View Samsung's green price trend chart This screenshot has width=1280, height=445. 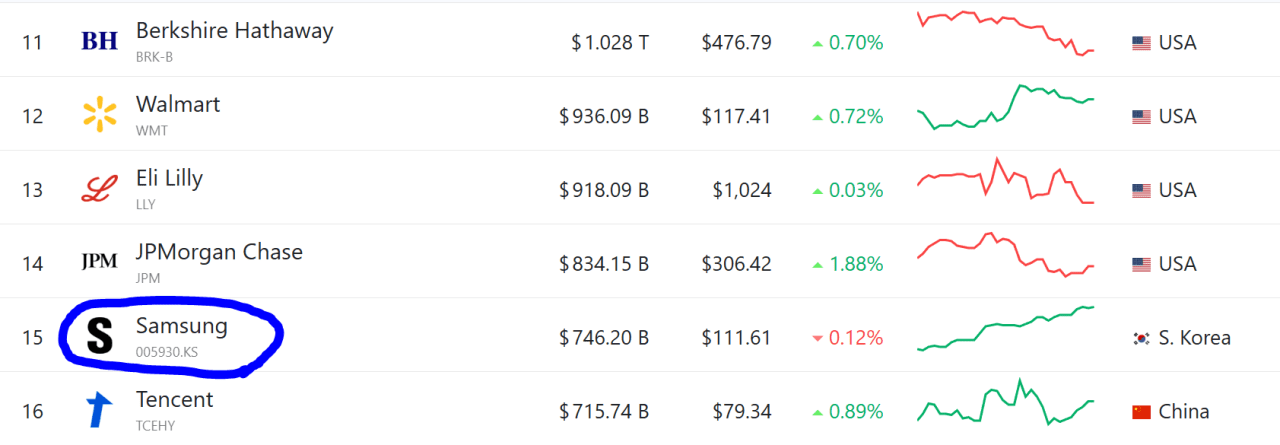pyautogui.click(x=1006, y=328)
